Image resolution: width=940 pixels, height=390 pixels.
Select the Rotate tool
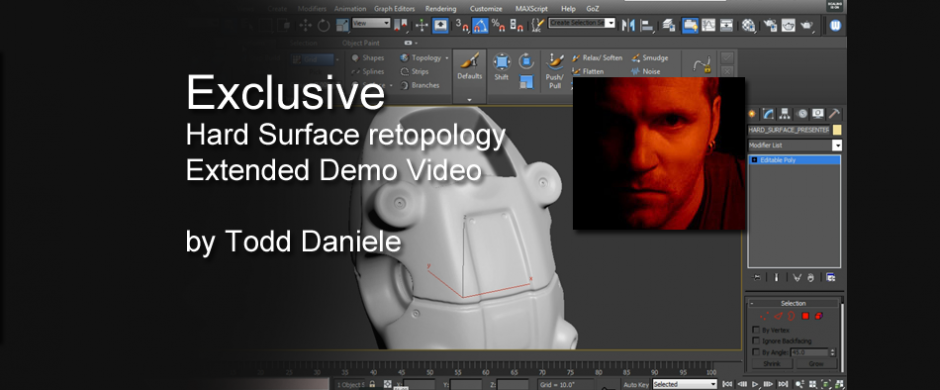pos(324,25)
